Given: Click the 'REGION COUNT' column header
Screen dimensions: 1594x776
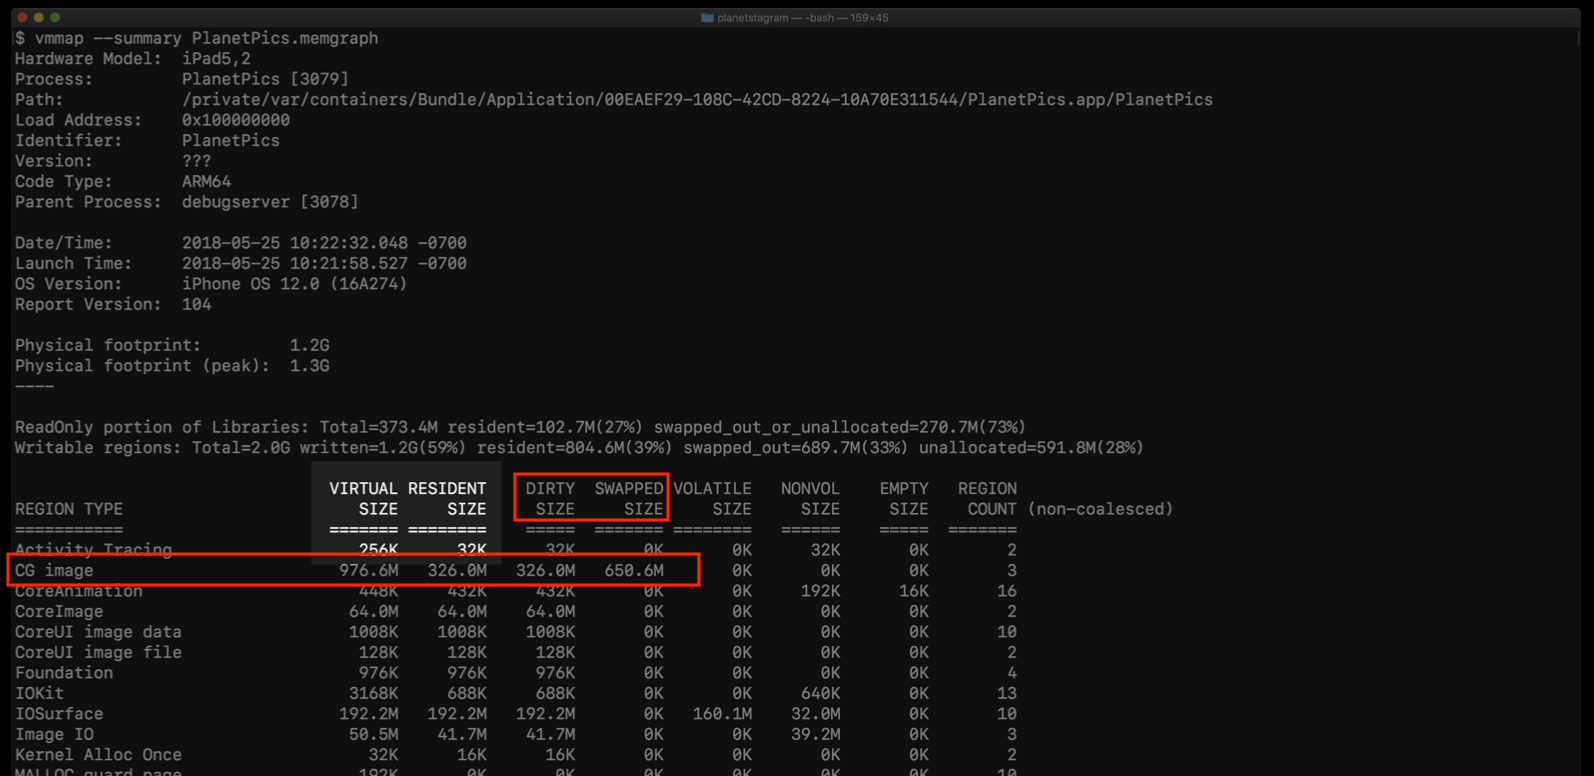Looking at the screenshot, I should (x=987, y=499).
